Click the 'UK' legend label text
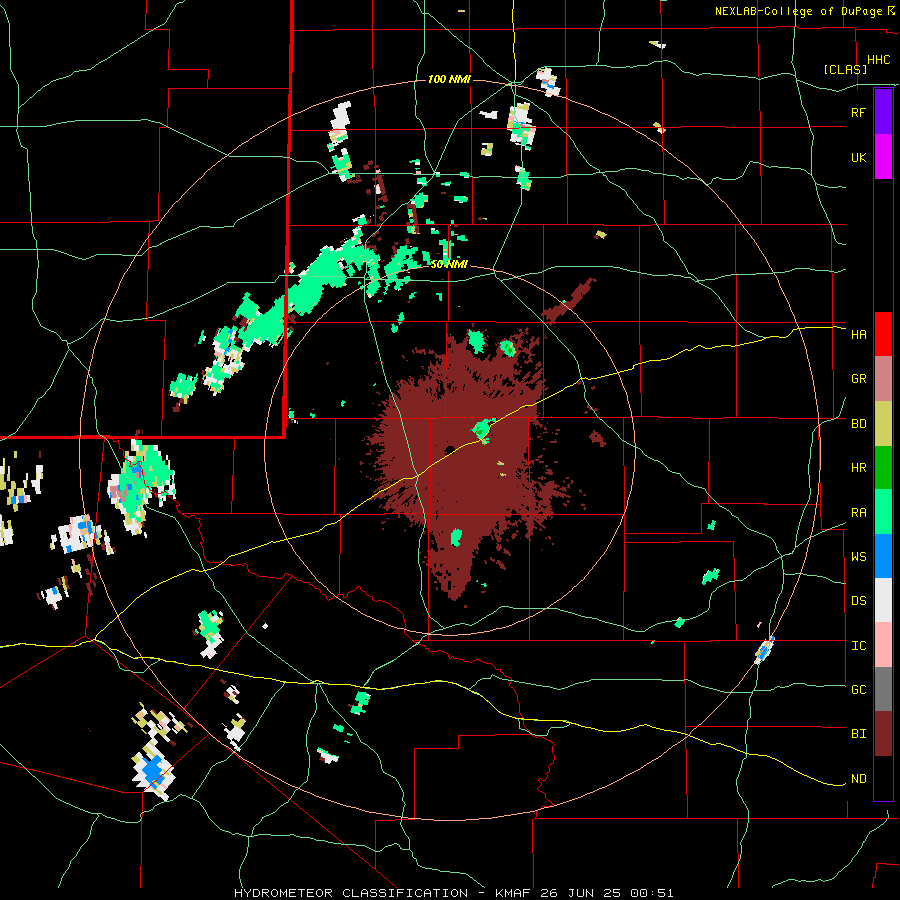Viewport: 900px width, 900px height. (858, 157)
